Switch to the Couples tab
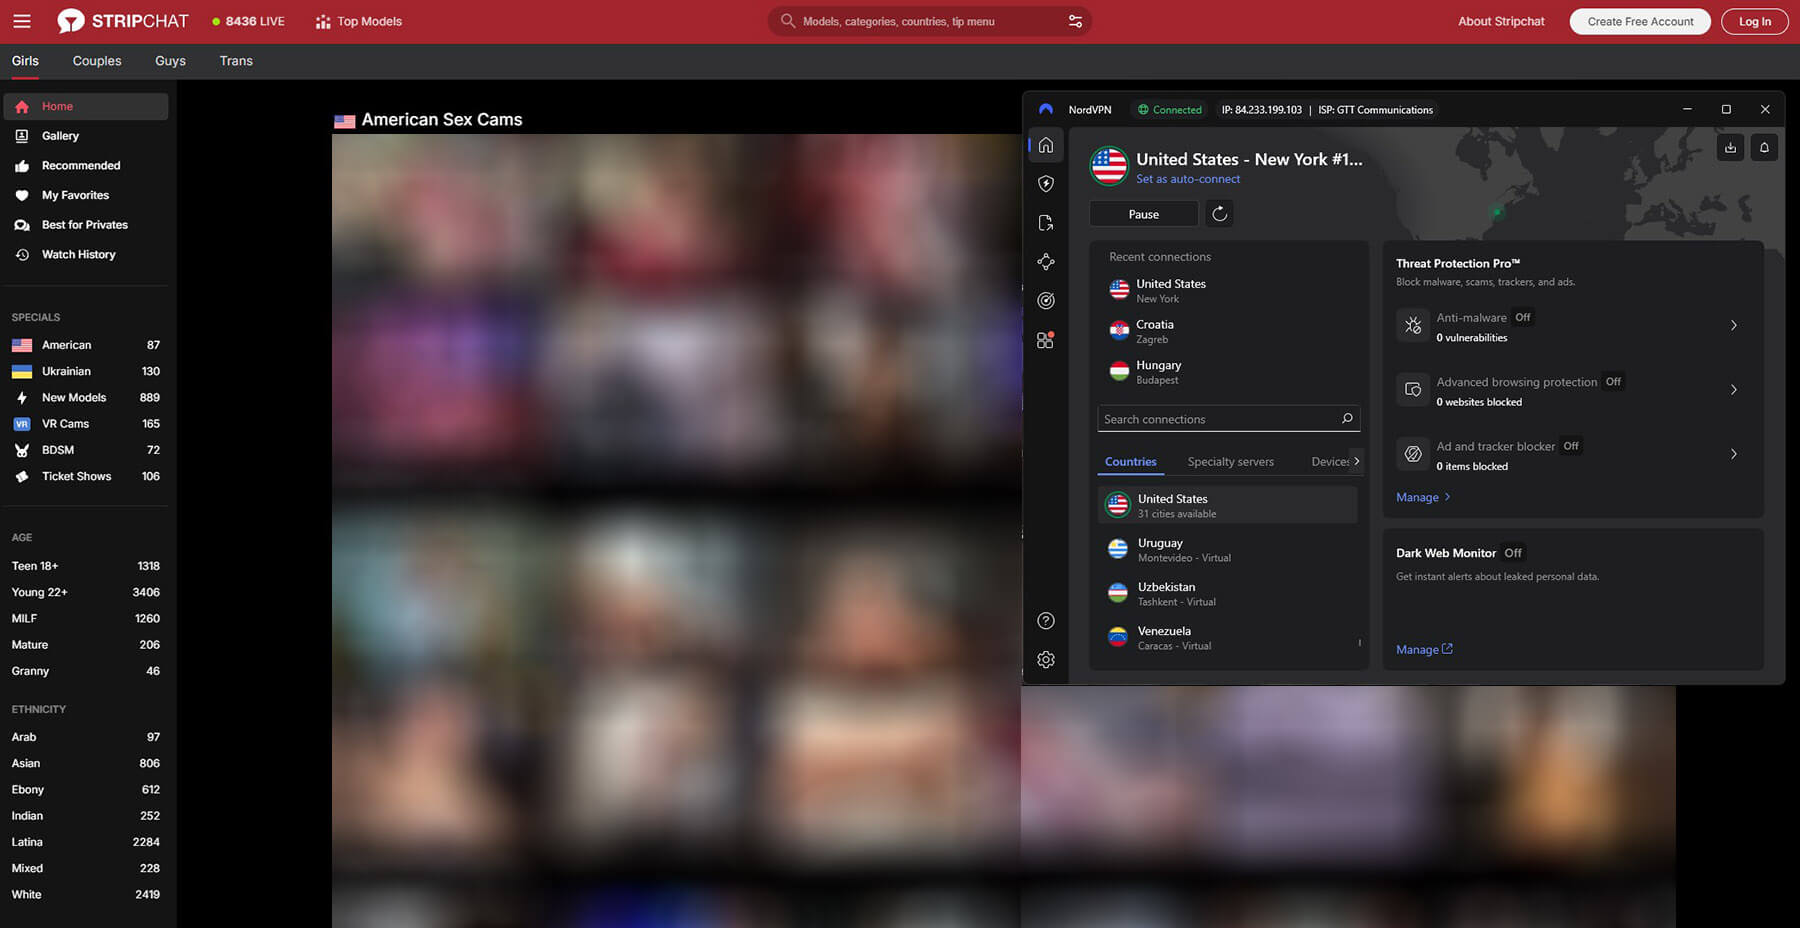 click(96, 60)
